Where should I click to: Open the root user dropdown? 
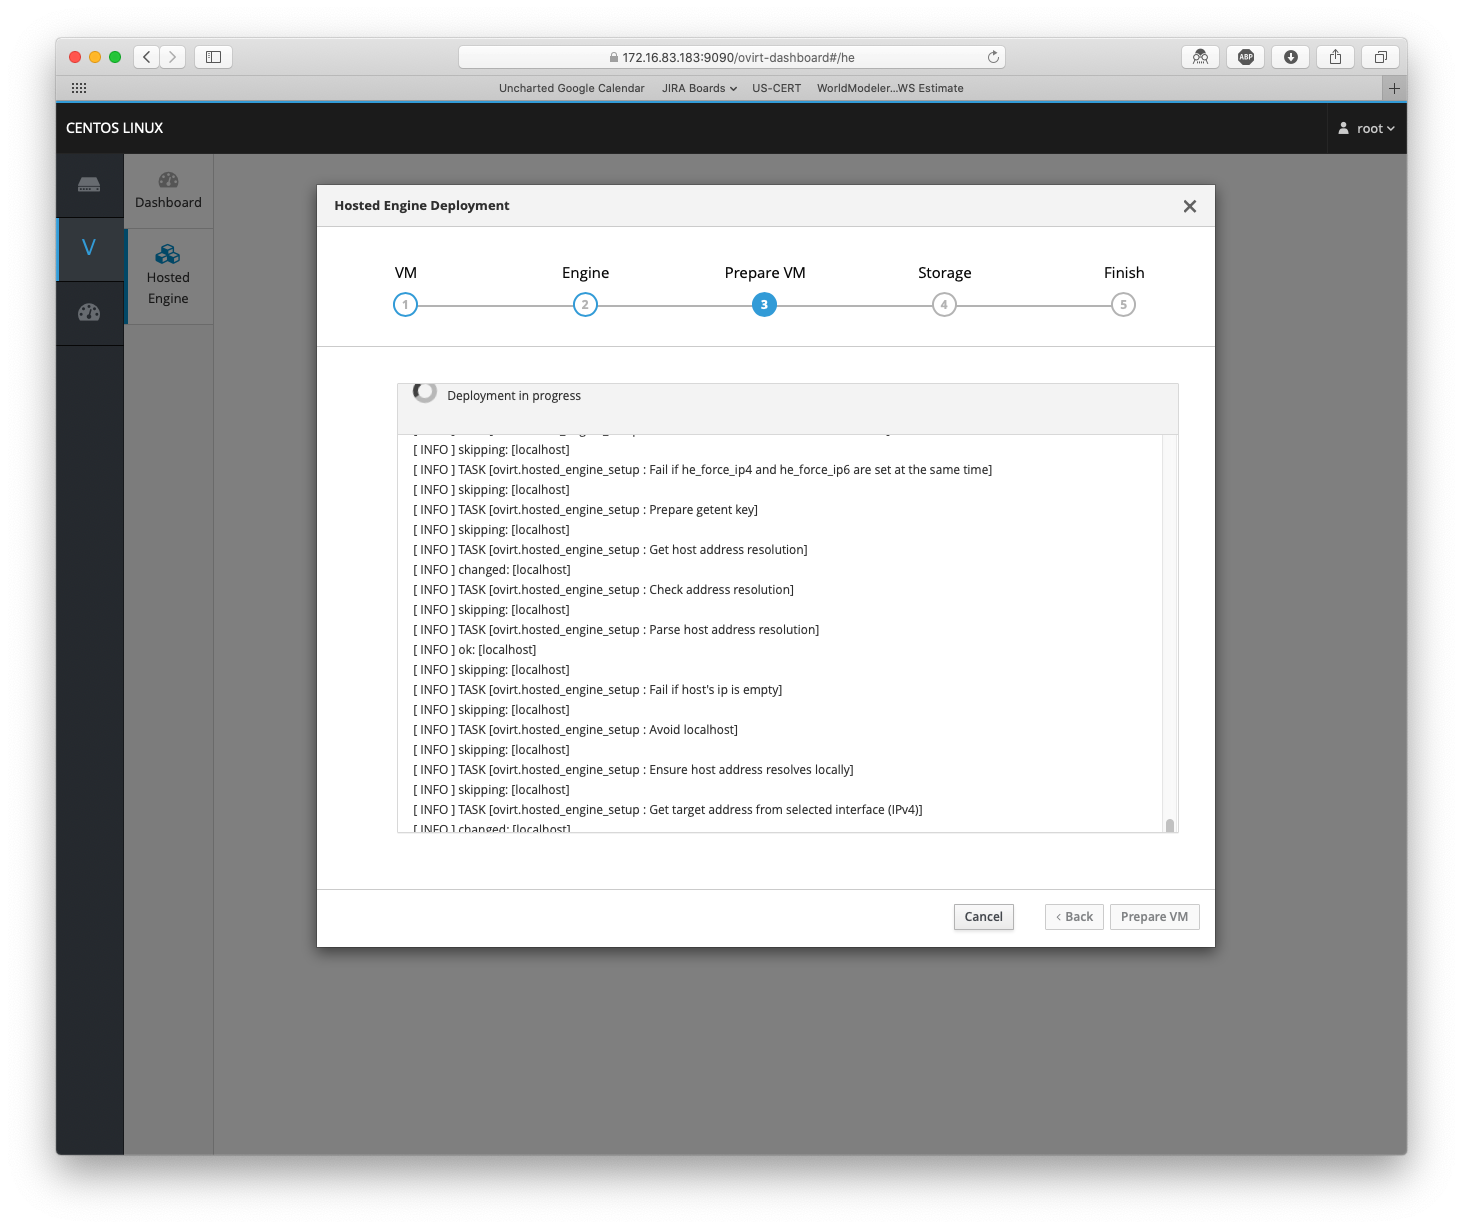[x=1366, y=128]
